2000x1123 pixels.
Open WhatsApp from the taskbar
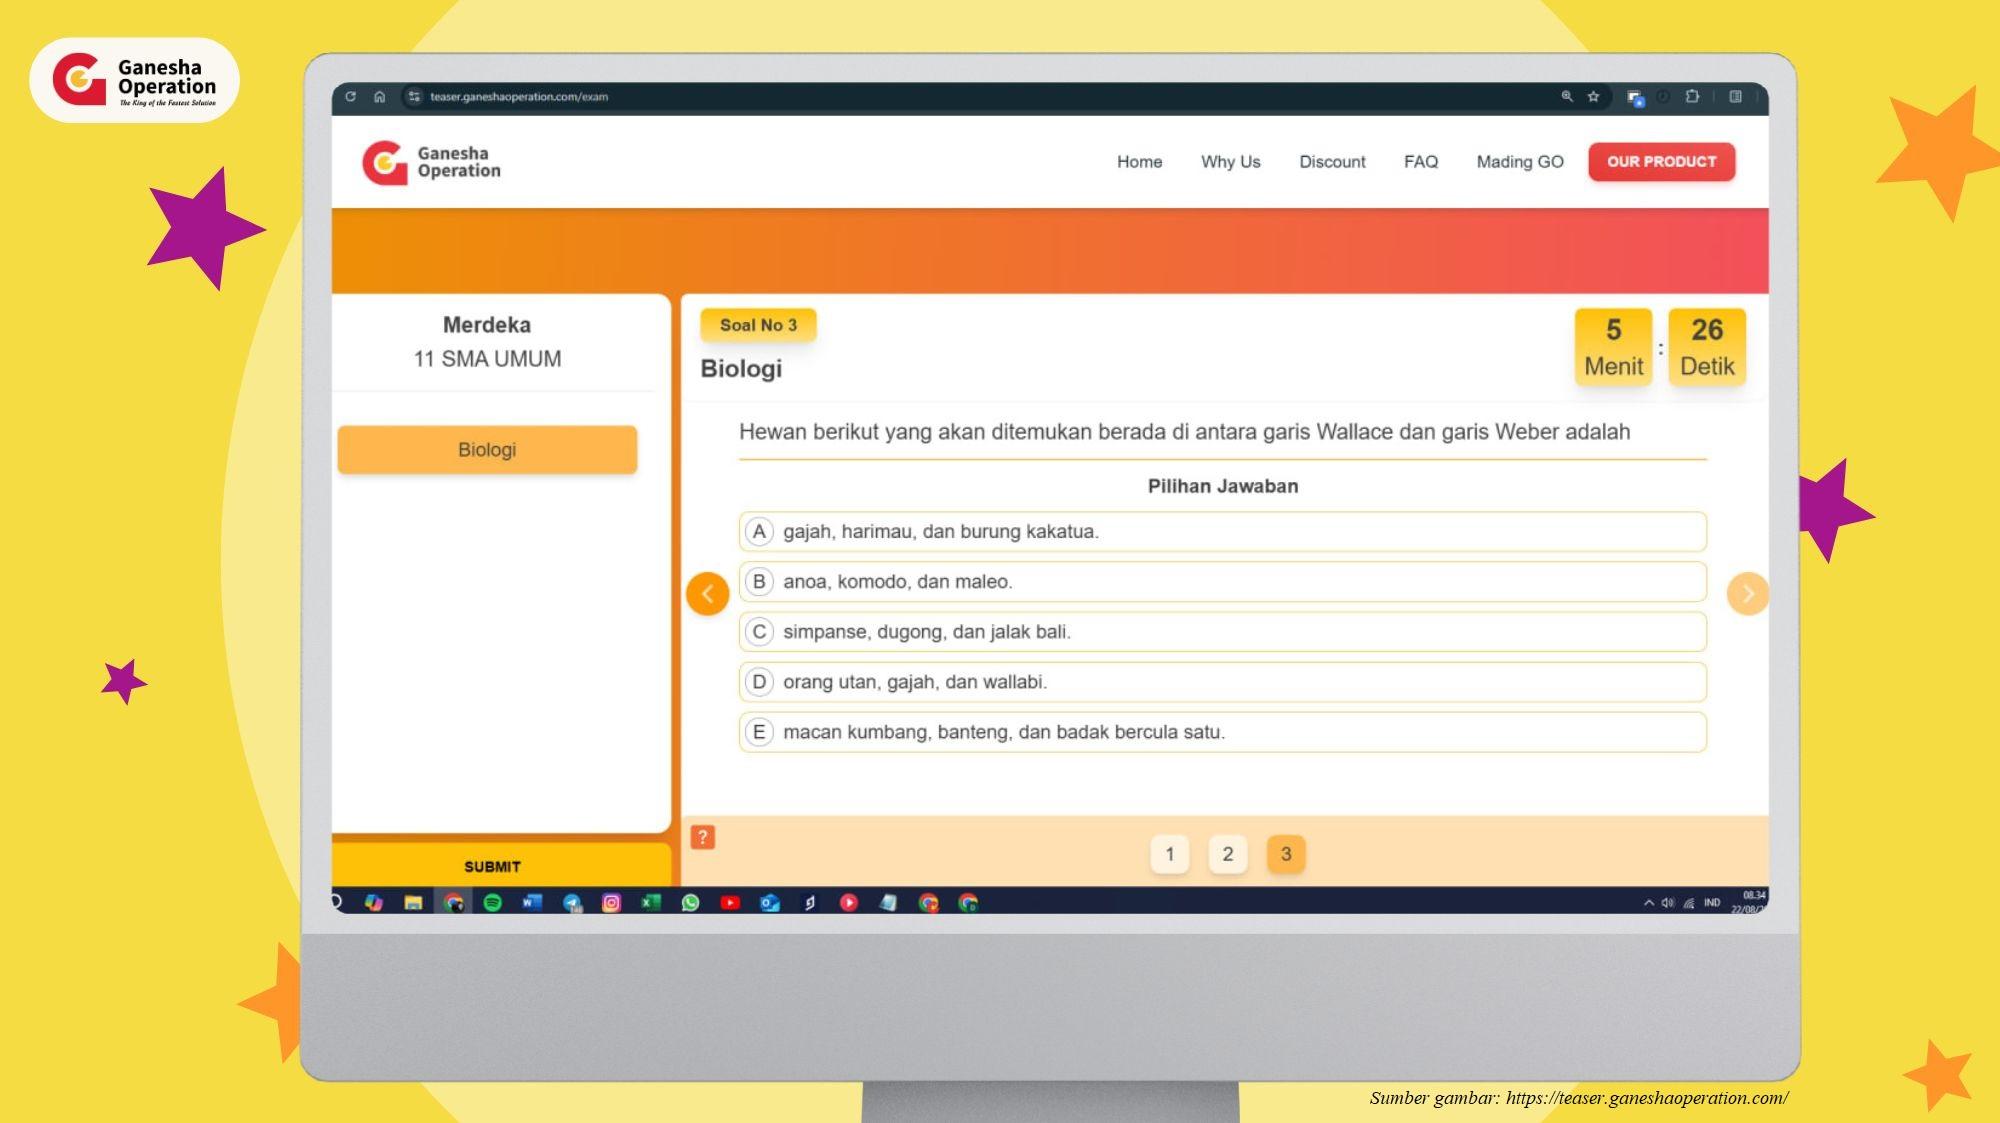[690, 903]
